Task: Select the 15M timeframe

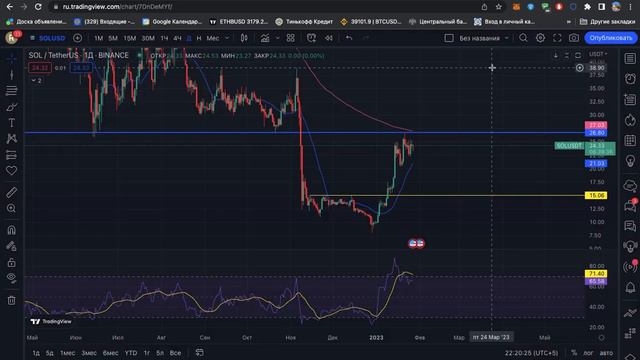Action: [x=129, y=38]
